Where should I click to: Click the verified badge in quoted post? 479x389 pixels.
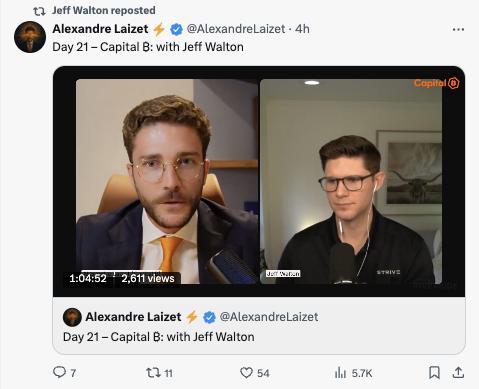[209, 317]
